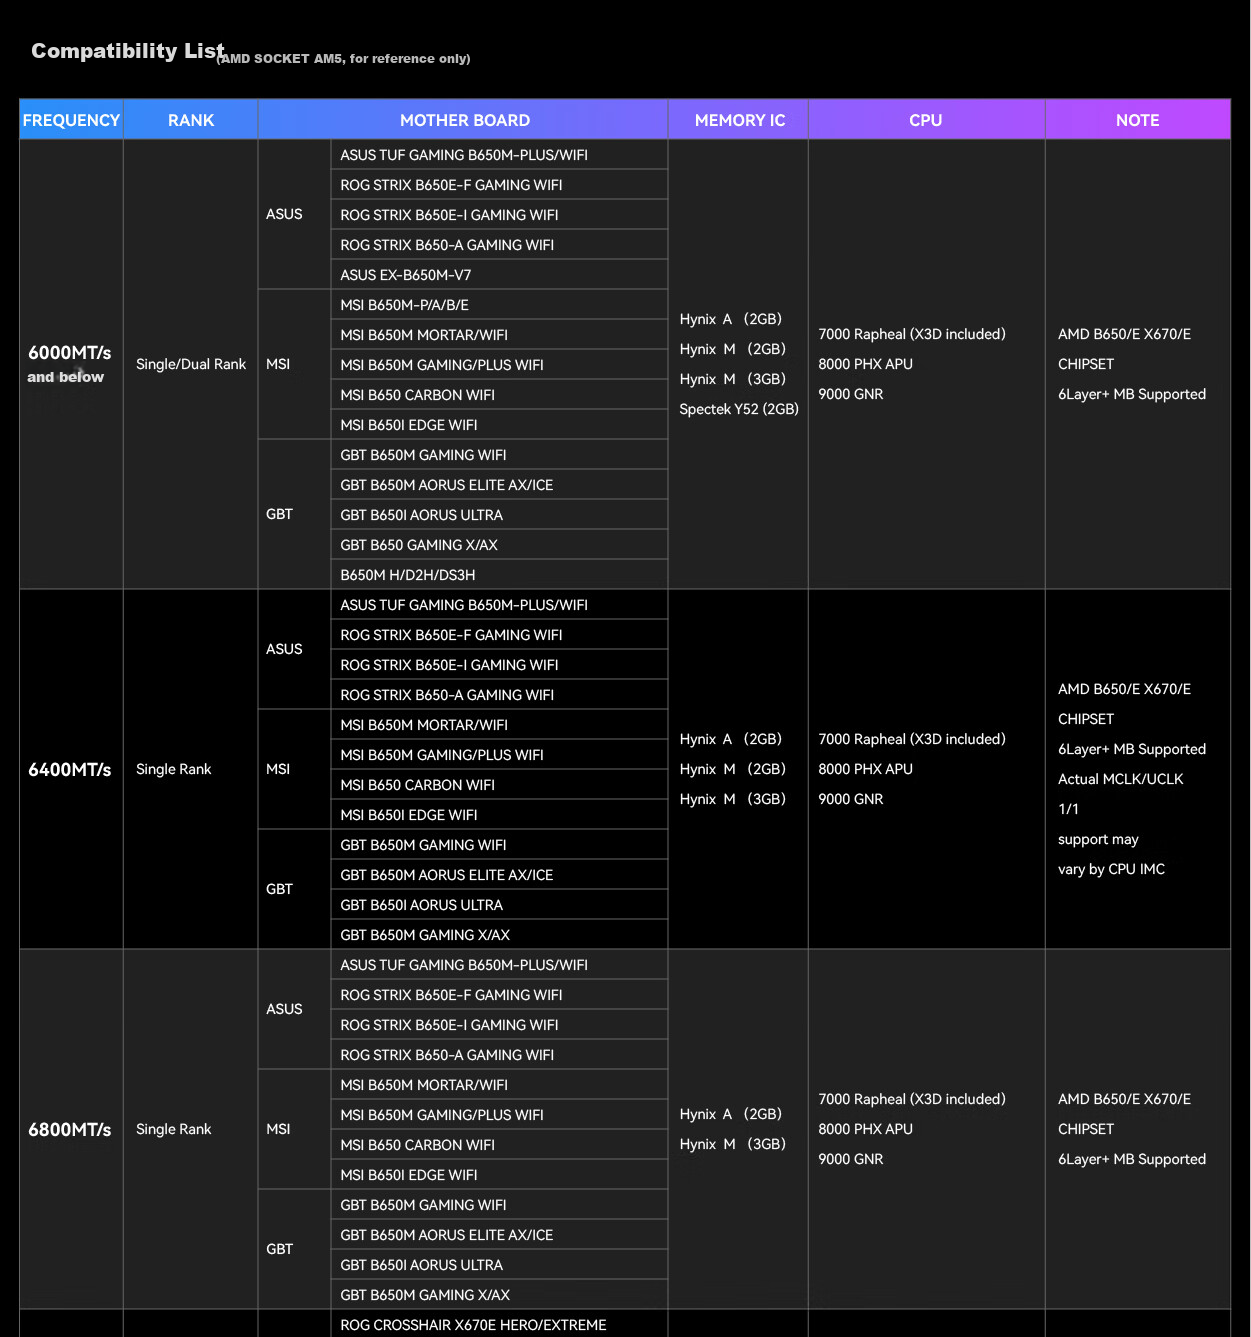Click Hynix A (2GB) in the 6400MT/s section

pyautogui.click(x=731, y=739)
